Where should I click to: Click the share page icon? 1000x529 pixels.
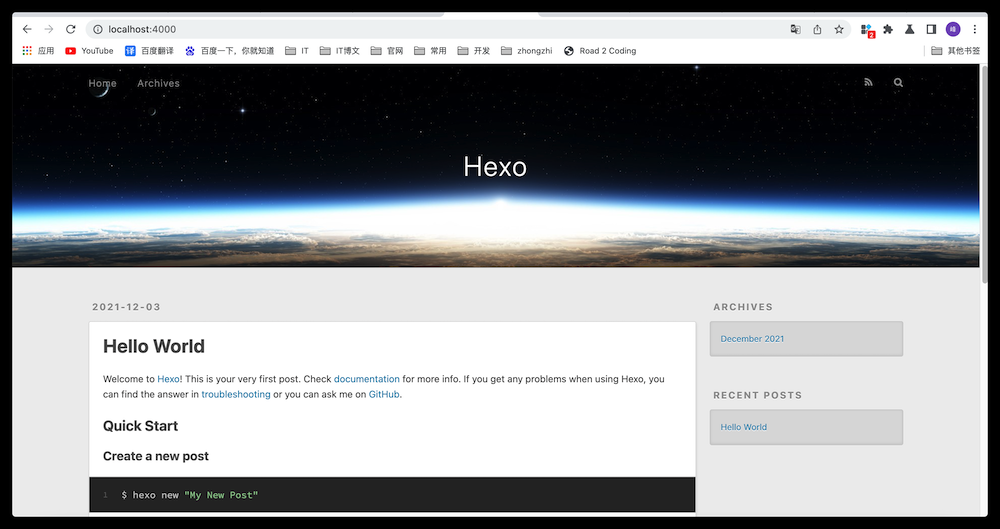(x=817, y=29)
